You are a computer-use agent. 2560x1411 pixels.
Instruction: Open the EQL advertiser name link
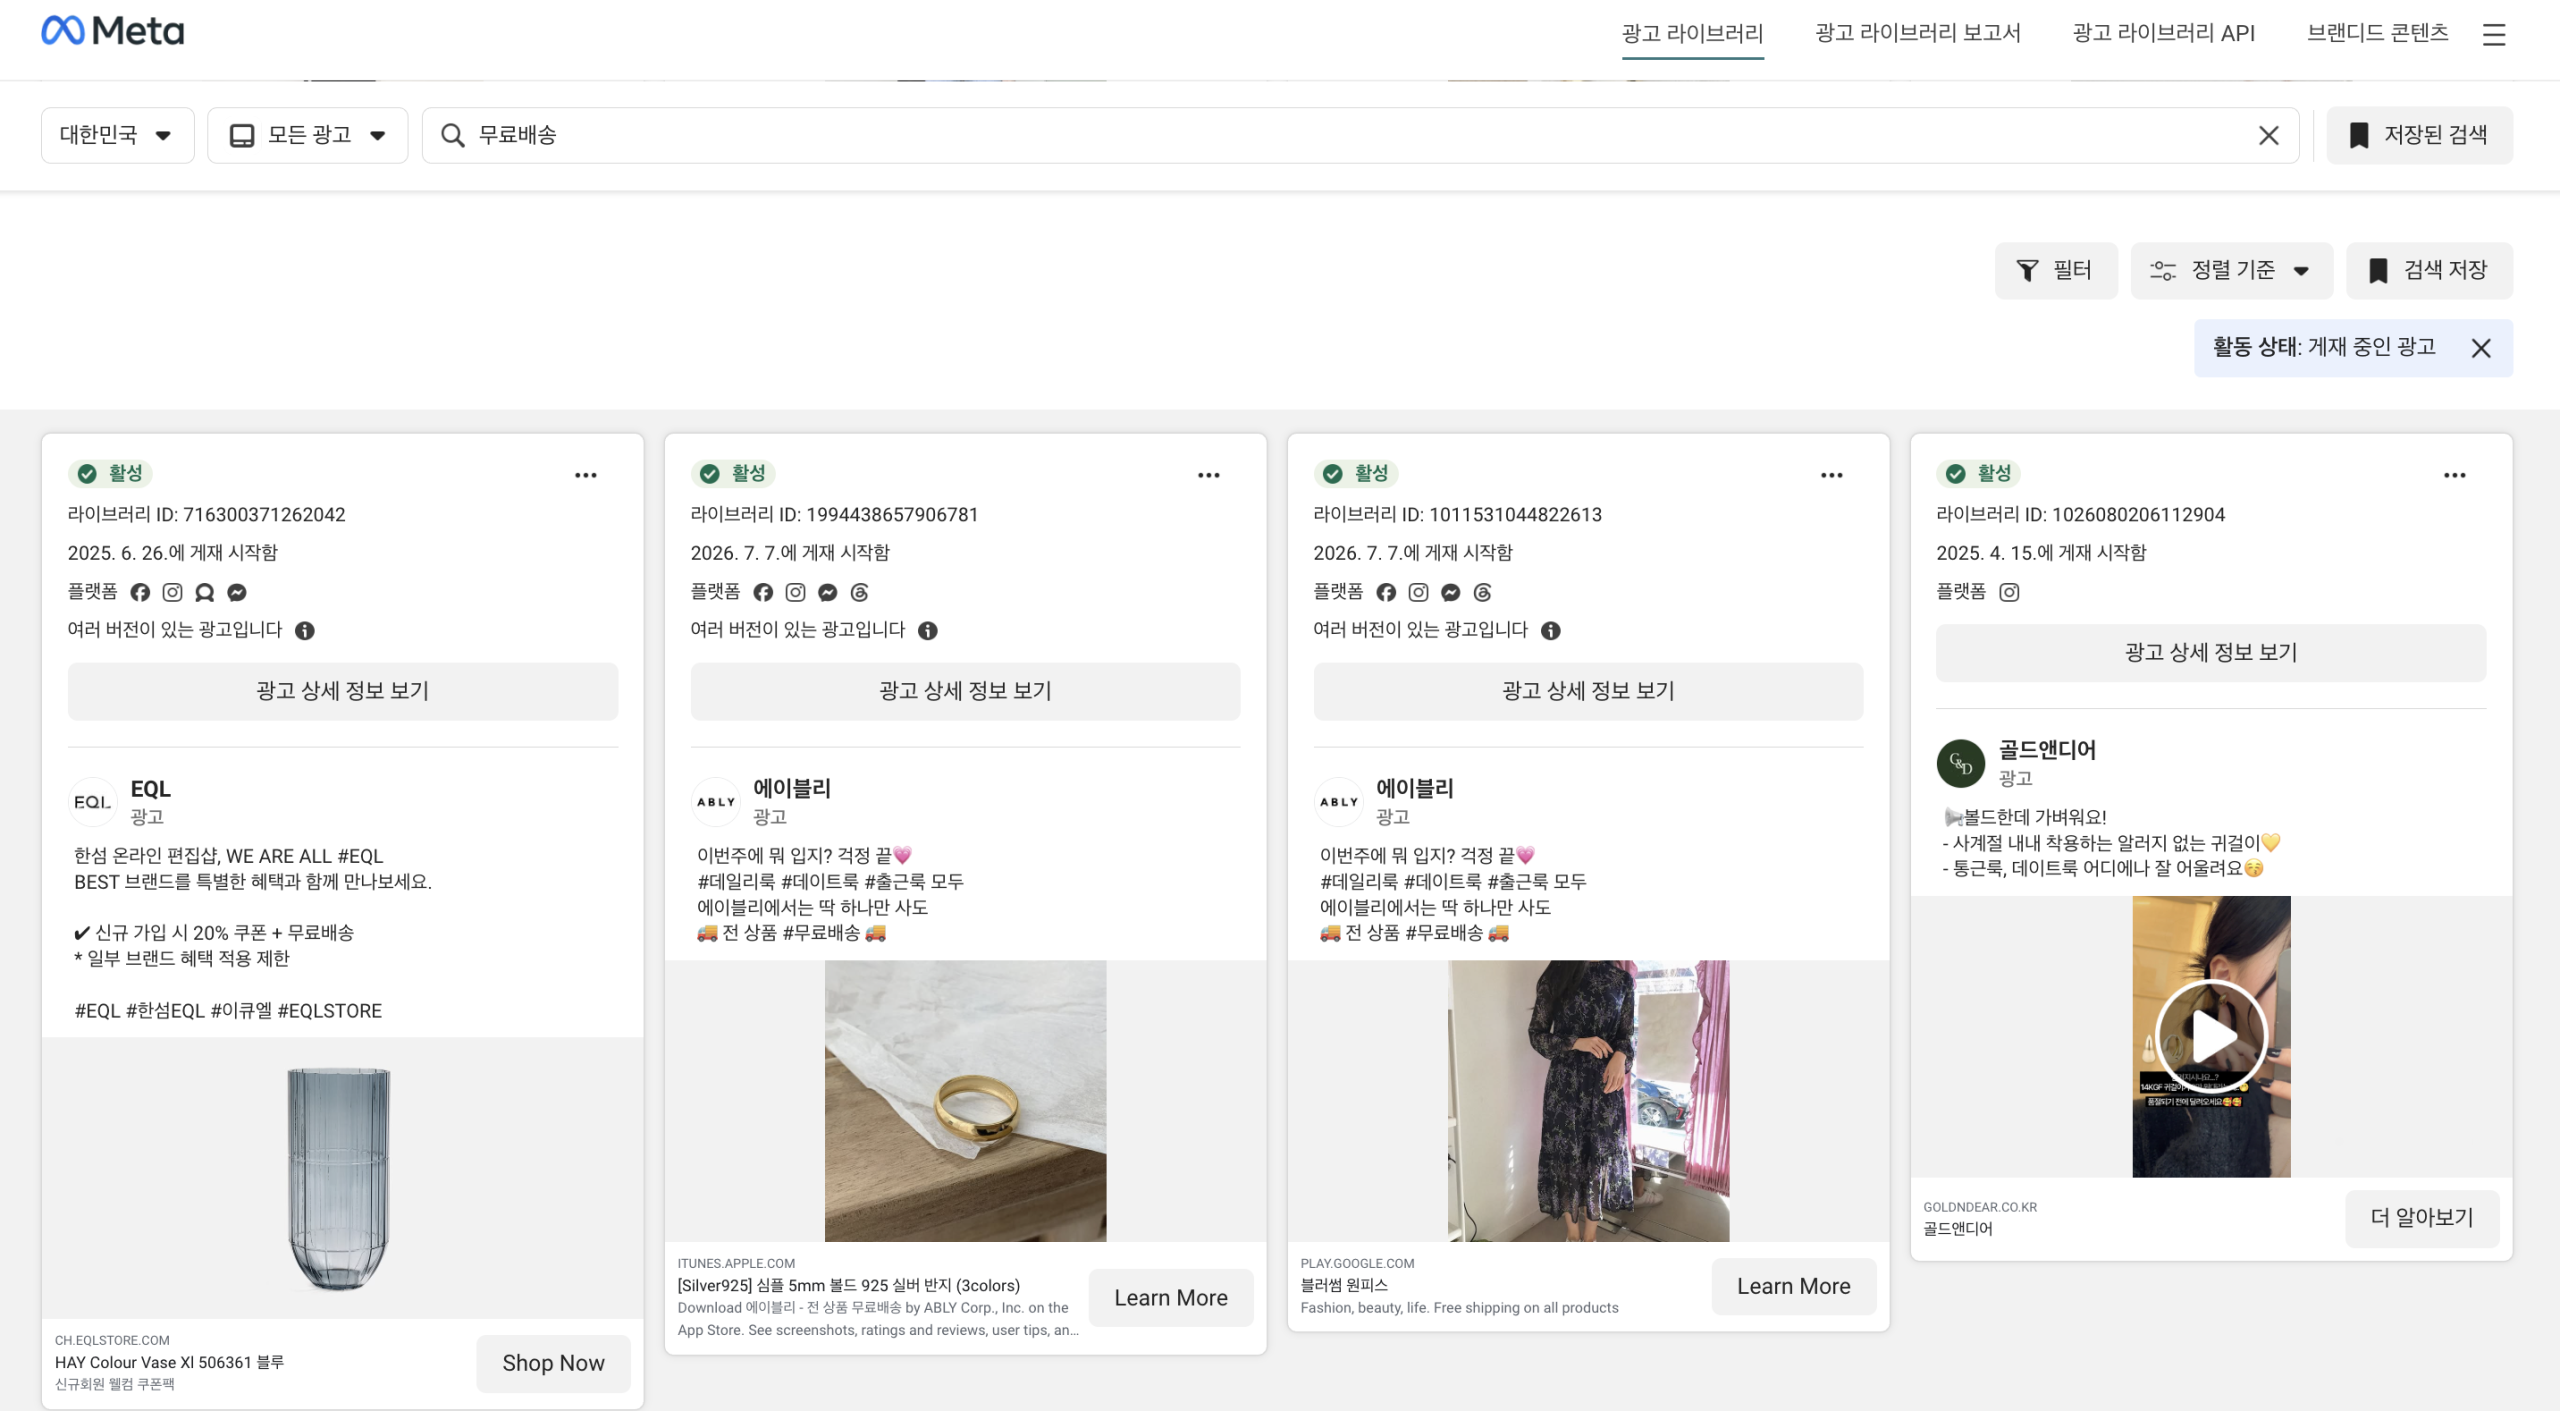tap(151, 789)
